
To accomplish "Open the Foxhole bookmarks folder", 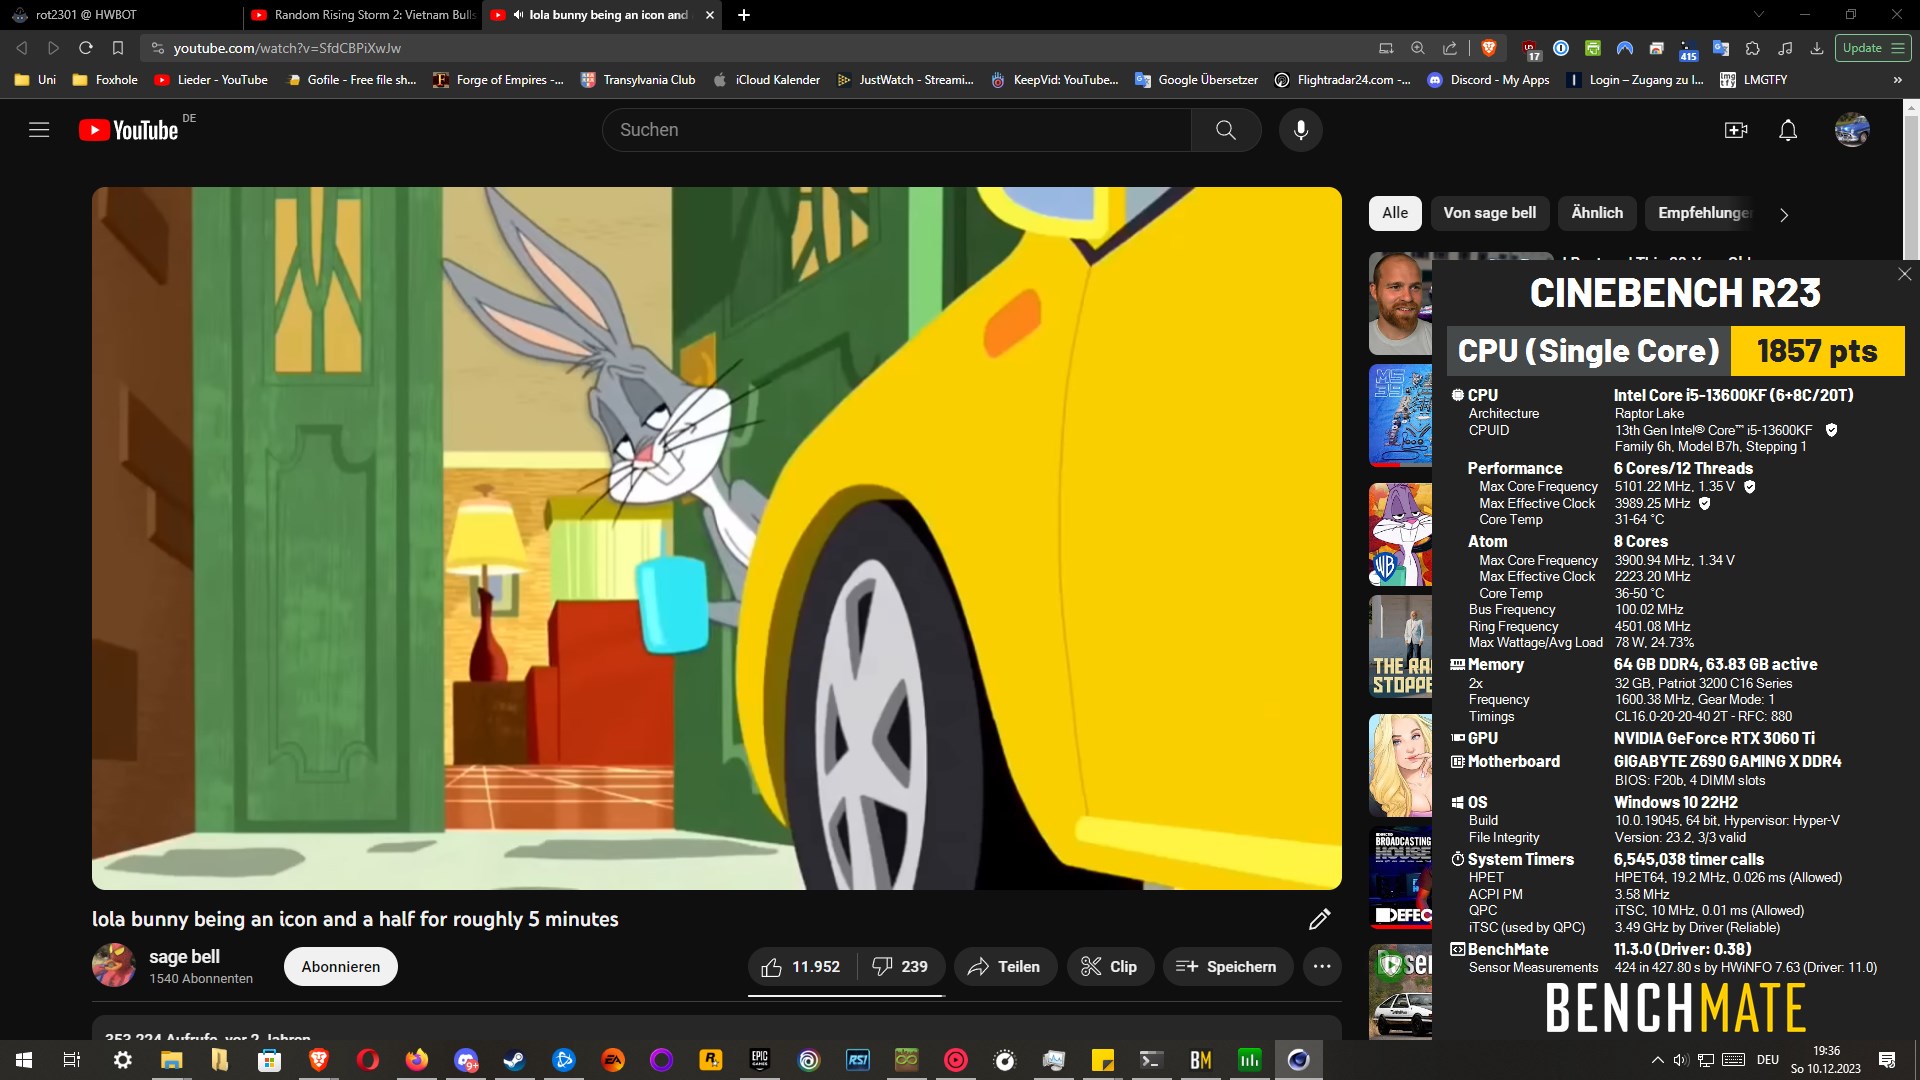I will (x=105, y=80).
